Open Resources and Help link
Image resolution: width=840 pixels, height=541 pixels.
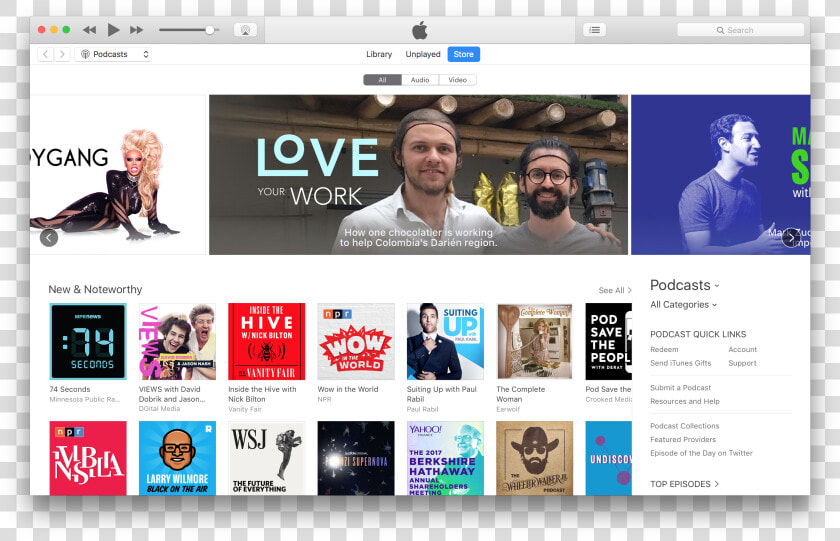[x=685, y=401]
